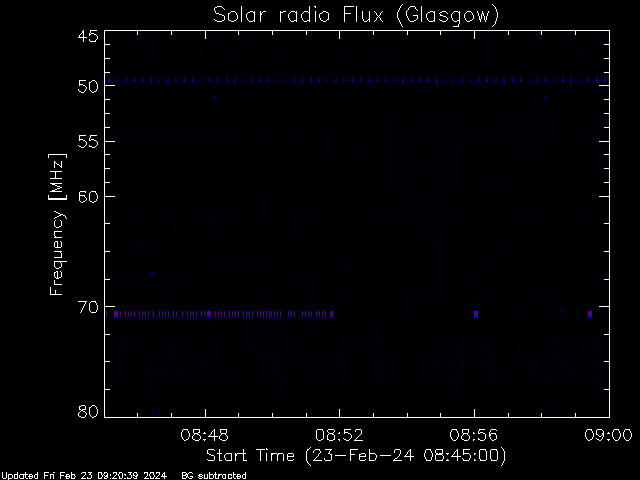Click the "BG subtracted" footer text

tap(214, 476)
